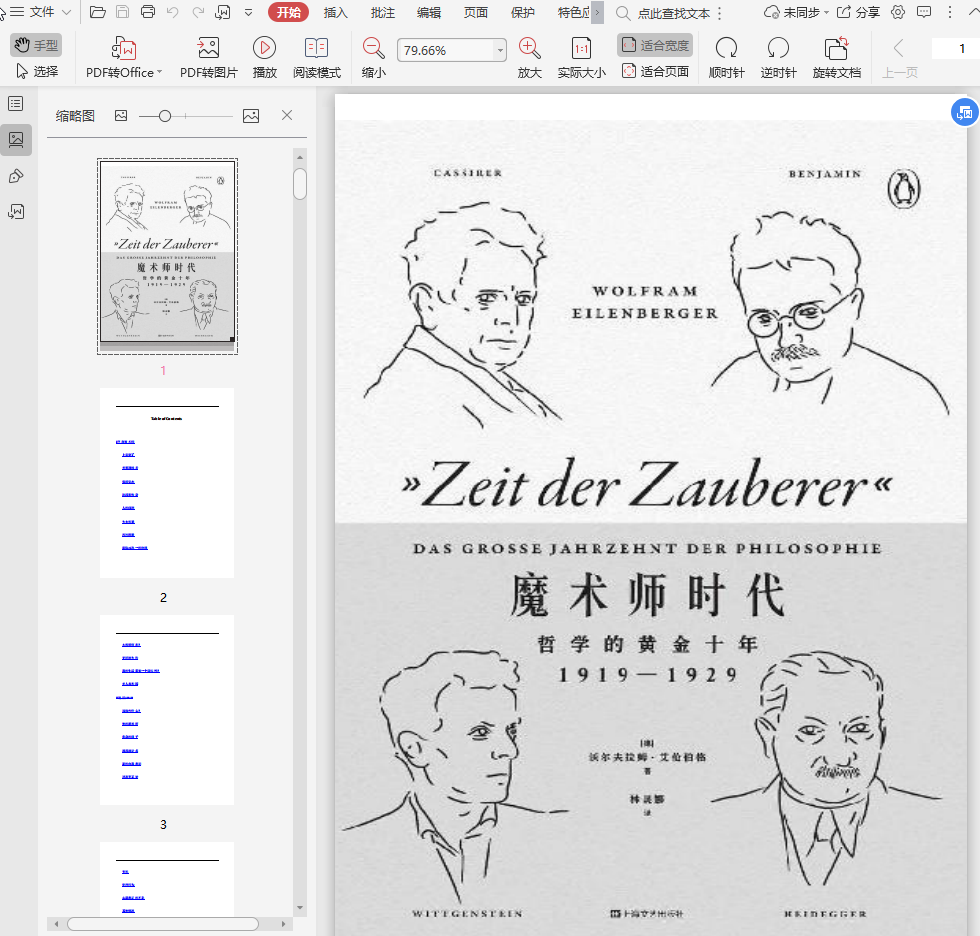Click the print icon
Image resolution: width=980 pixels, height=936 pixels.
[x=148, y=12]
